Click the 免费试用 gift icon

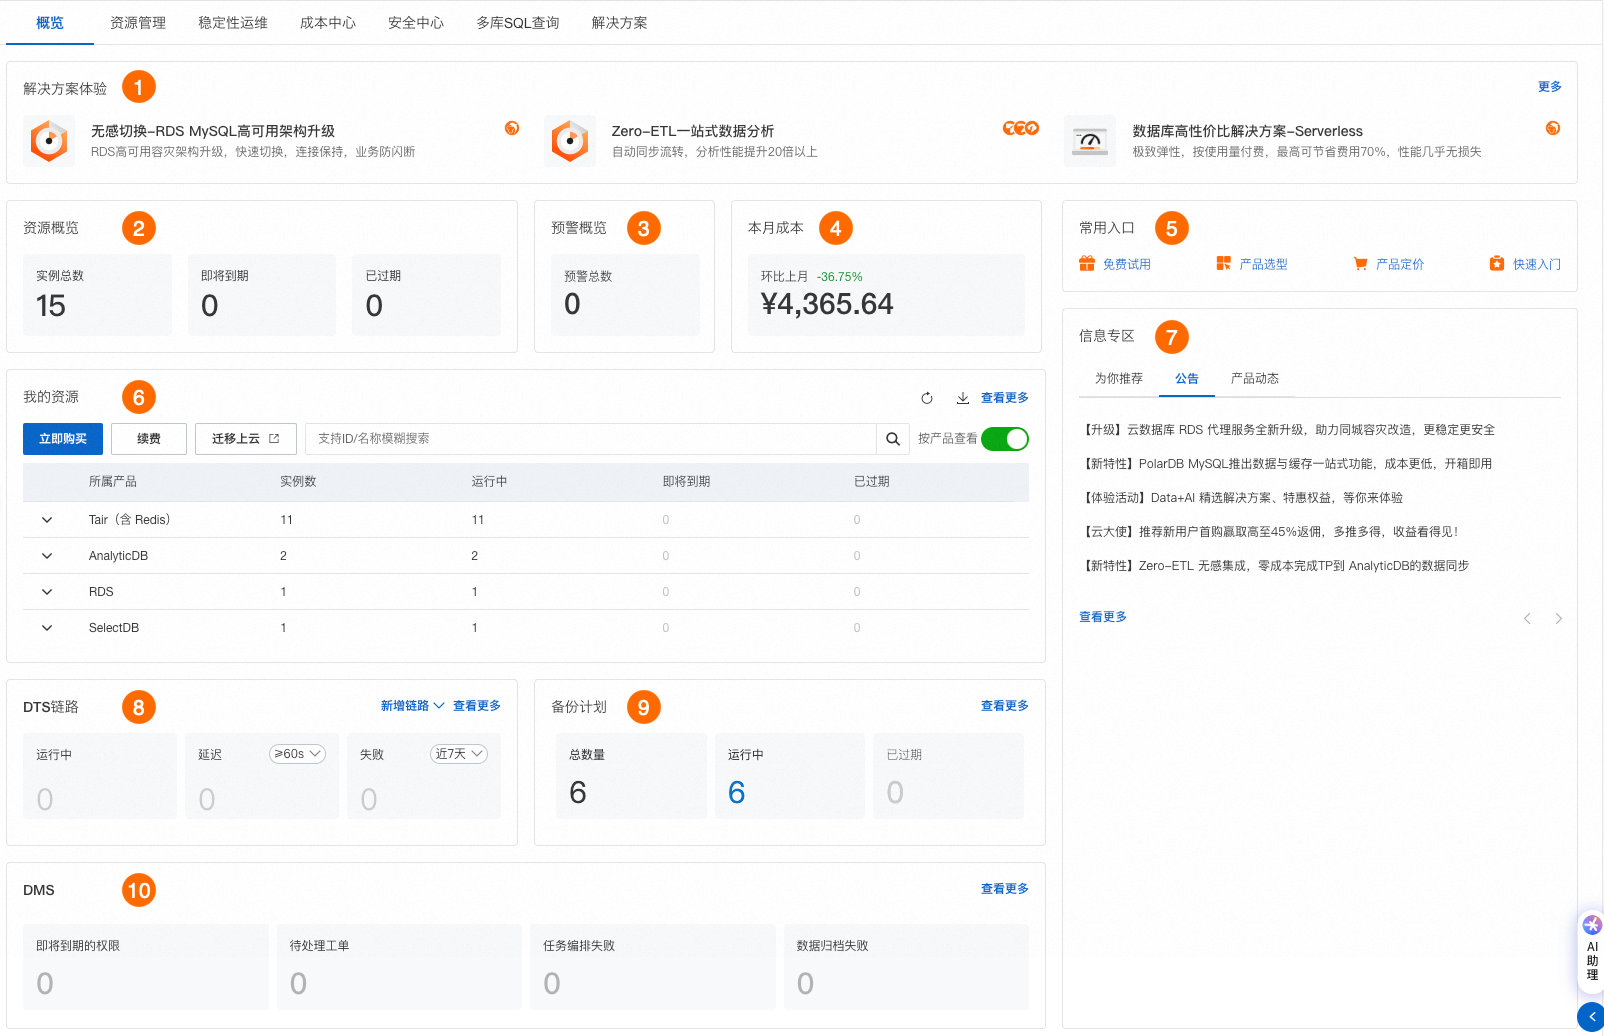1087,263
